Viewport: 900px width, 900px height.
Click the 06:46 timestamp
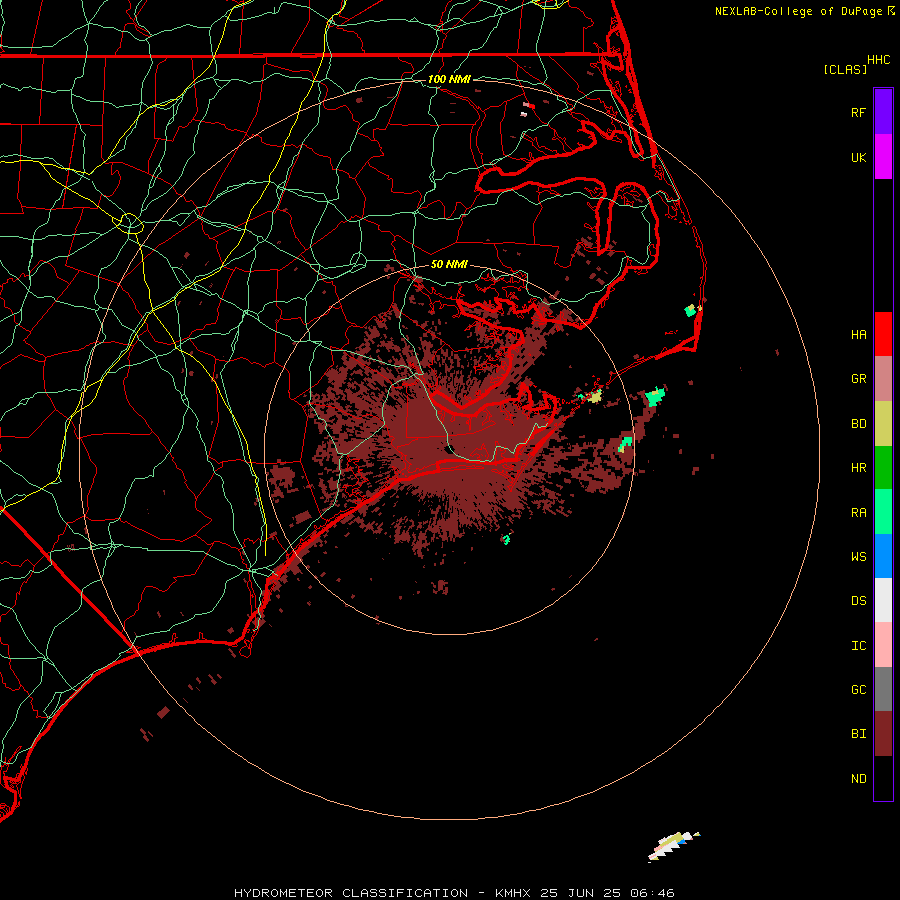point(651,893)
